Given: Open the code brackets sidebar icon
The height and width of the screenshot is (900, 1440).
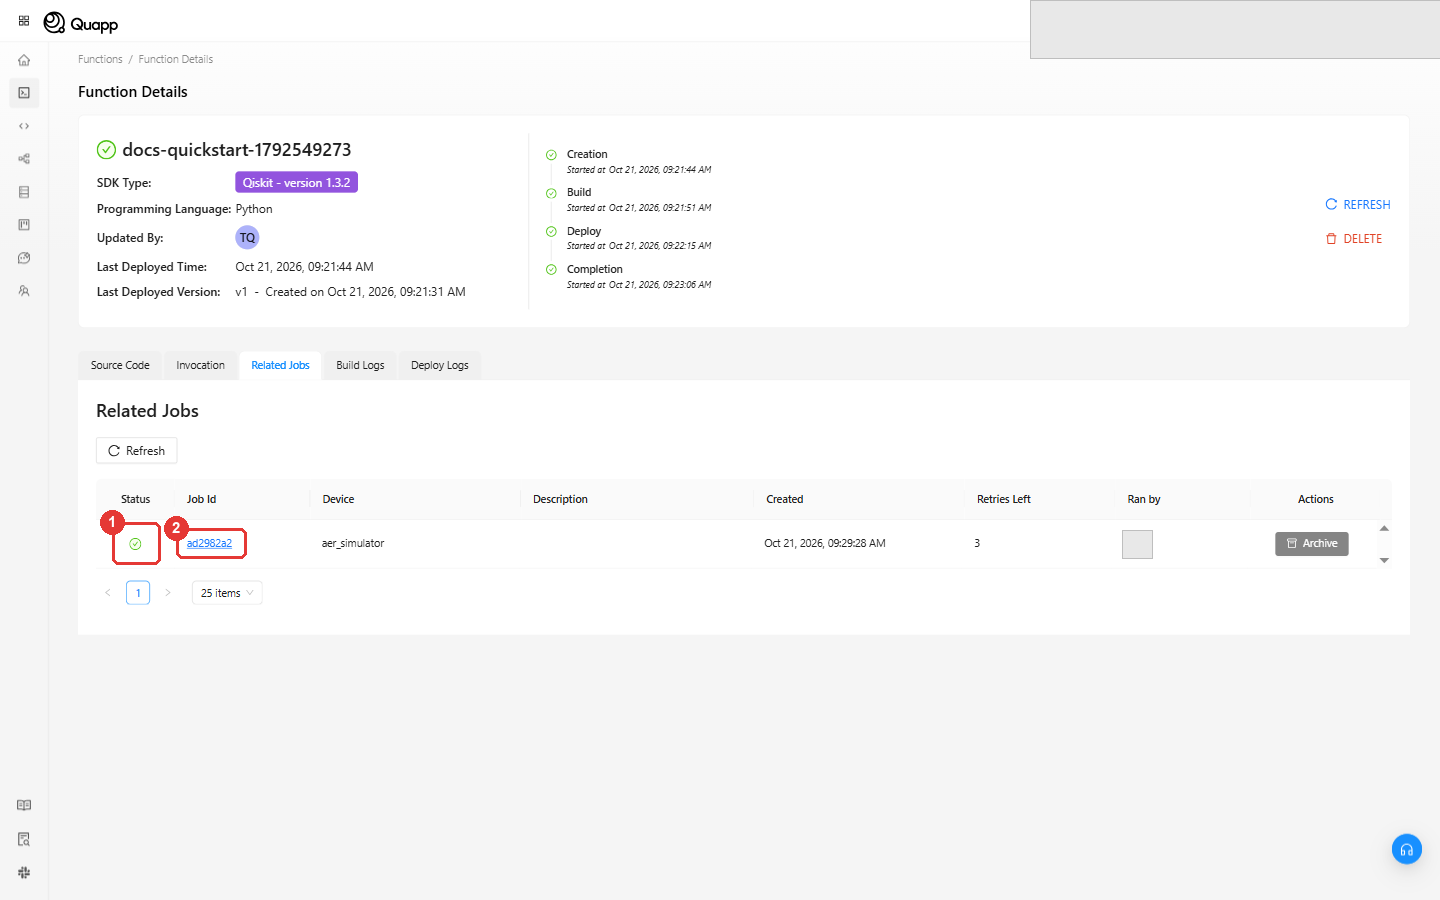Looking at the screenshot, I should (24, 126).
